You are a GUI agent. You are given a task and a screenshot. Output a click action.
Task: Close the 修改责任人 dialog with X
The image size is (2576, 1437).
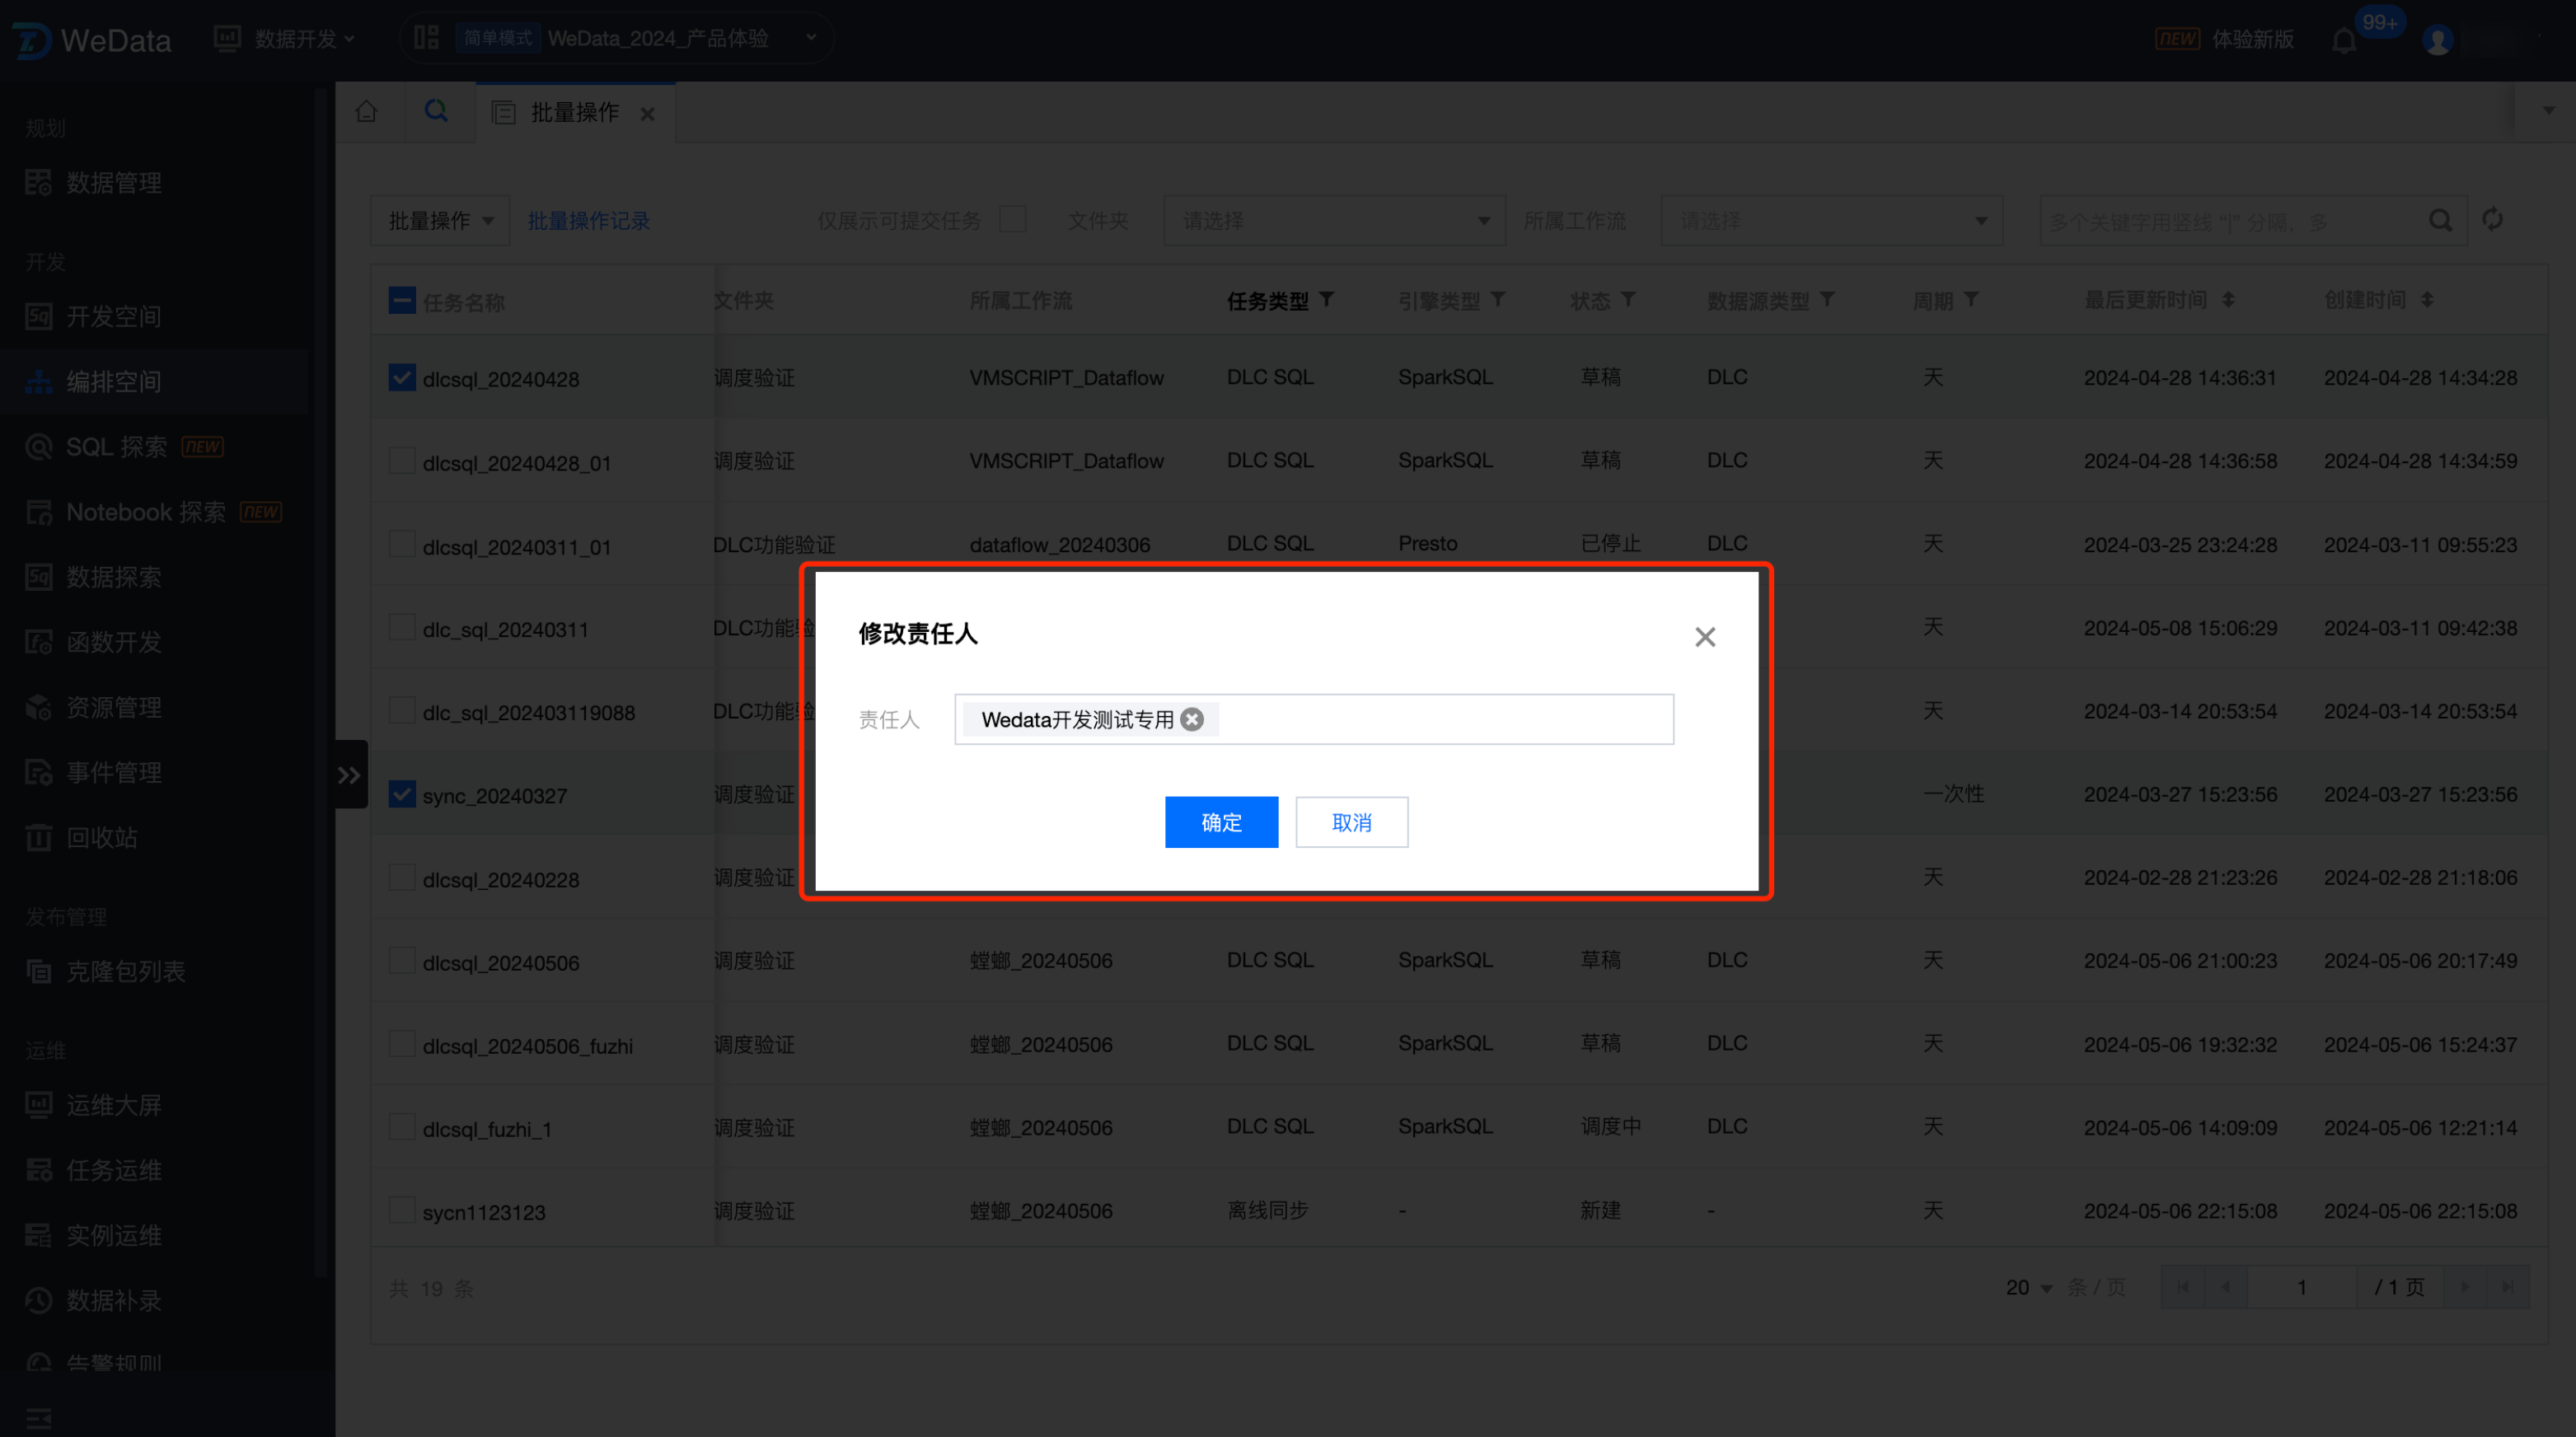point(1705,637)
